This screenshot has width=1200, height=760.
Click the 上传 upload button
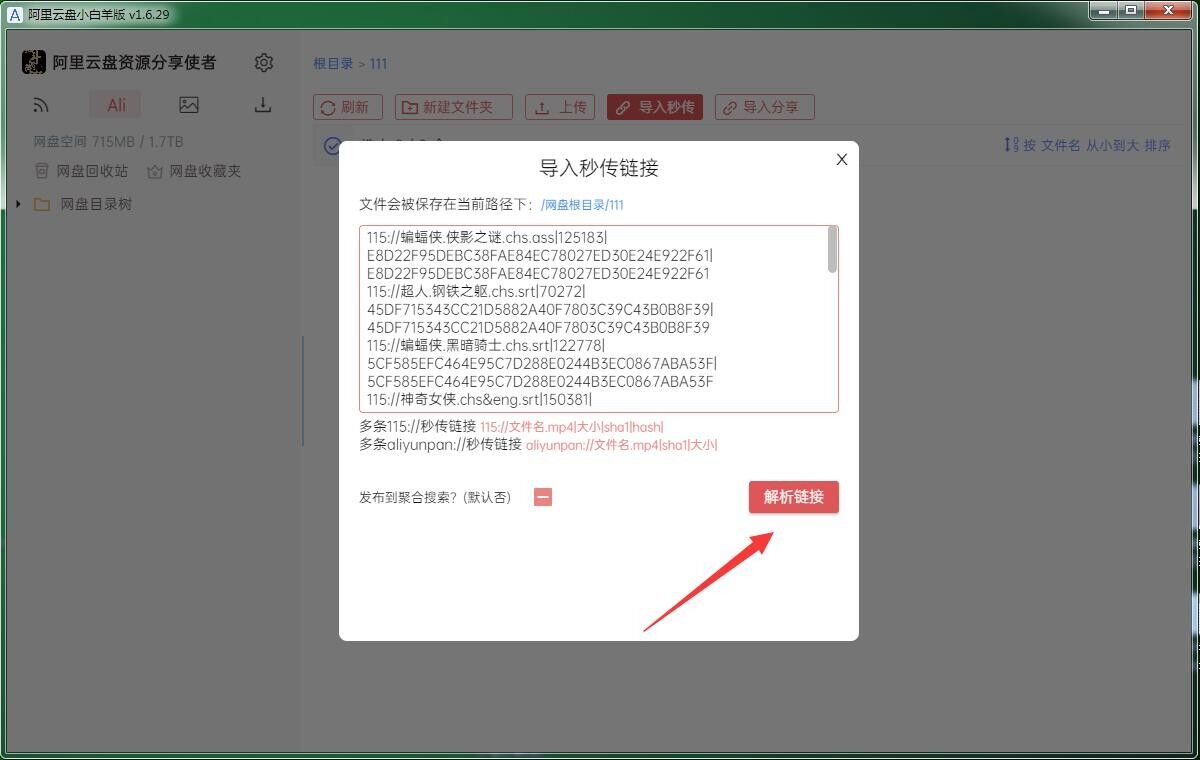(x=561, y=107)
